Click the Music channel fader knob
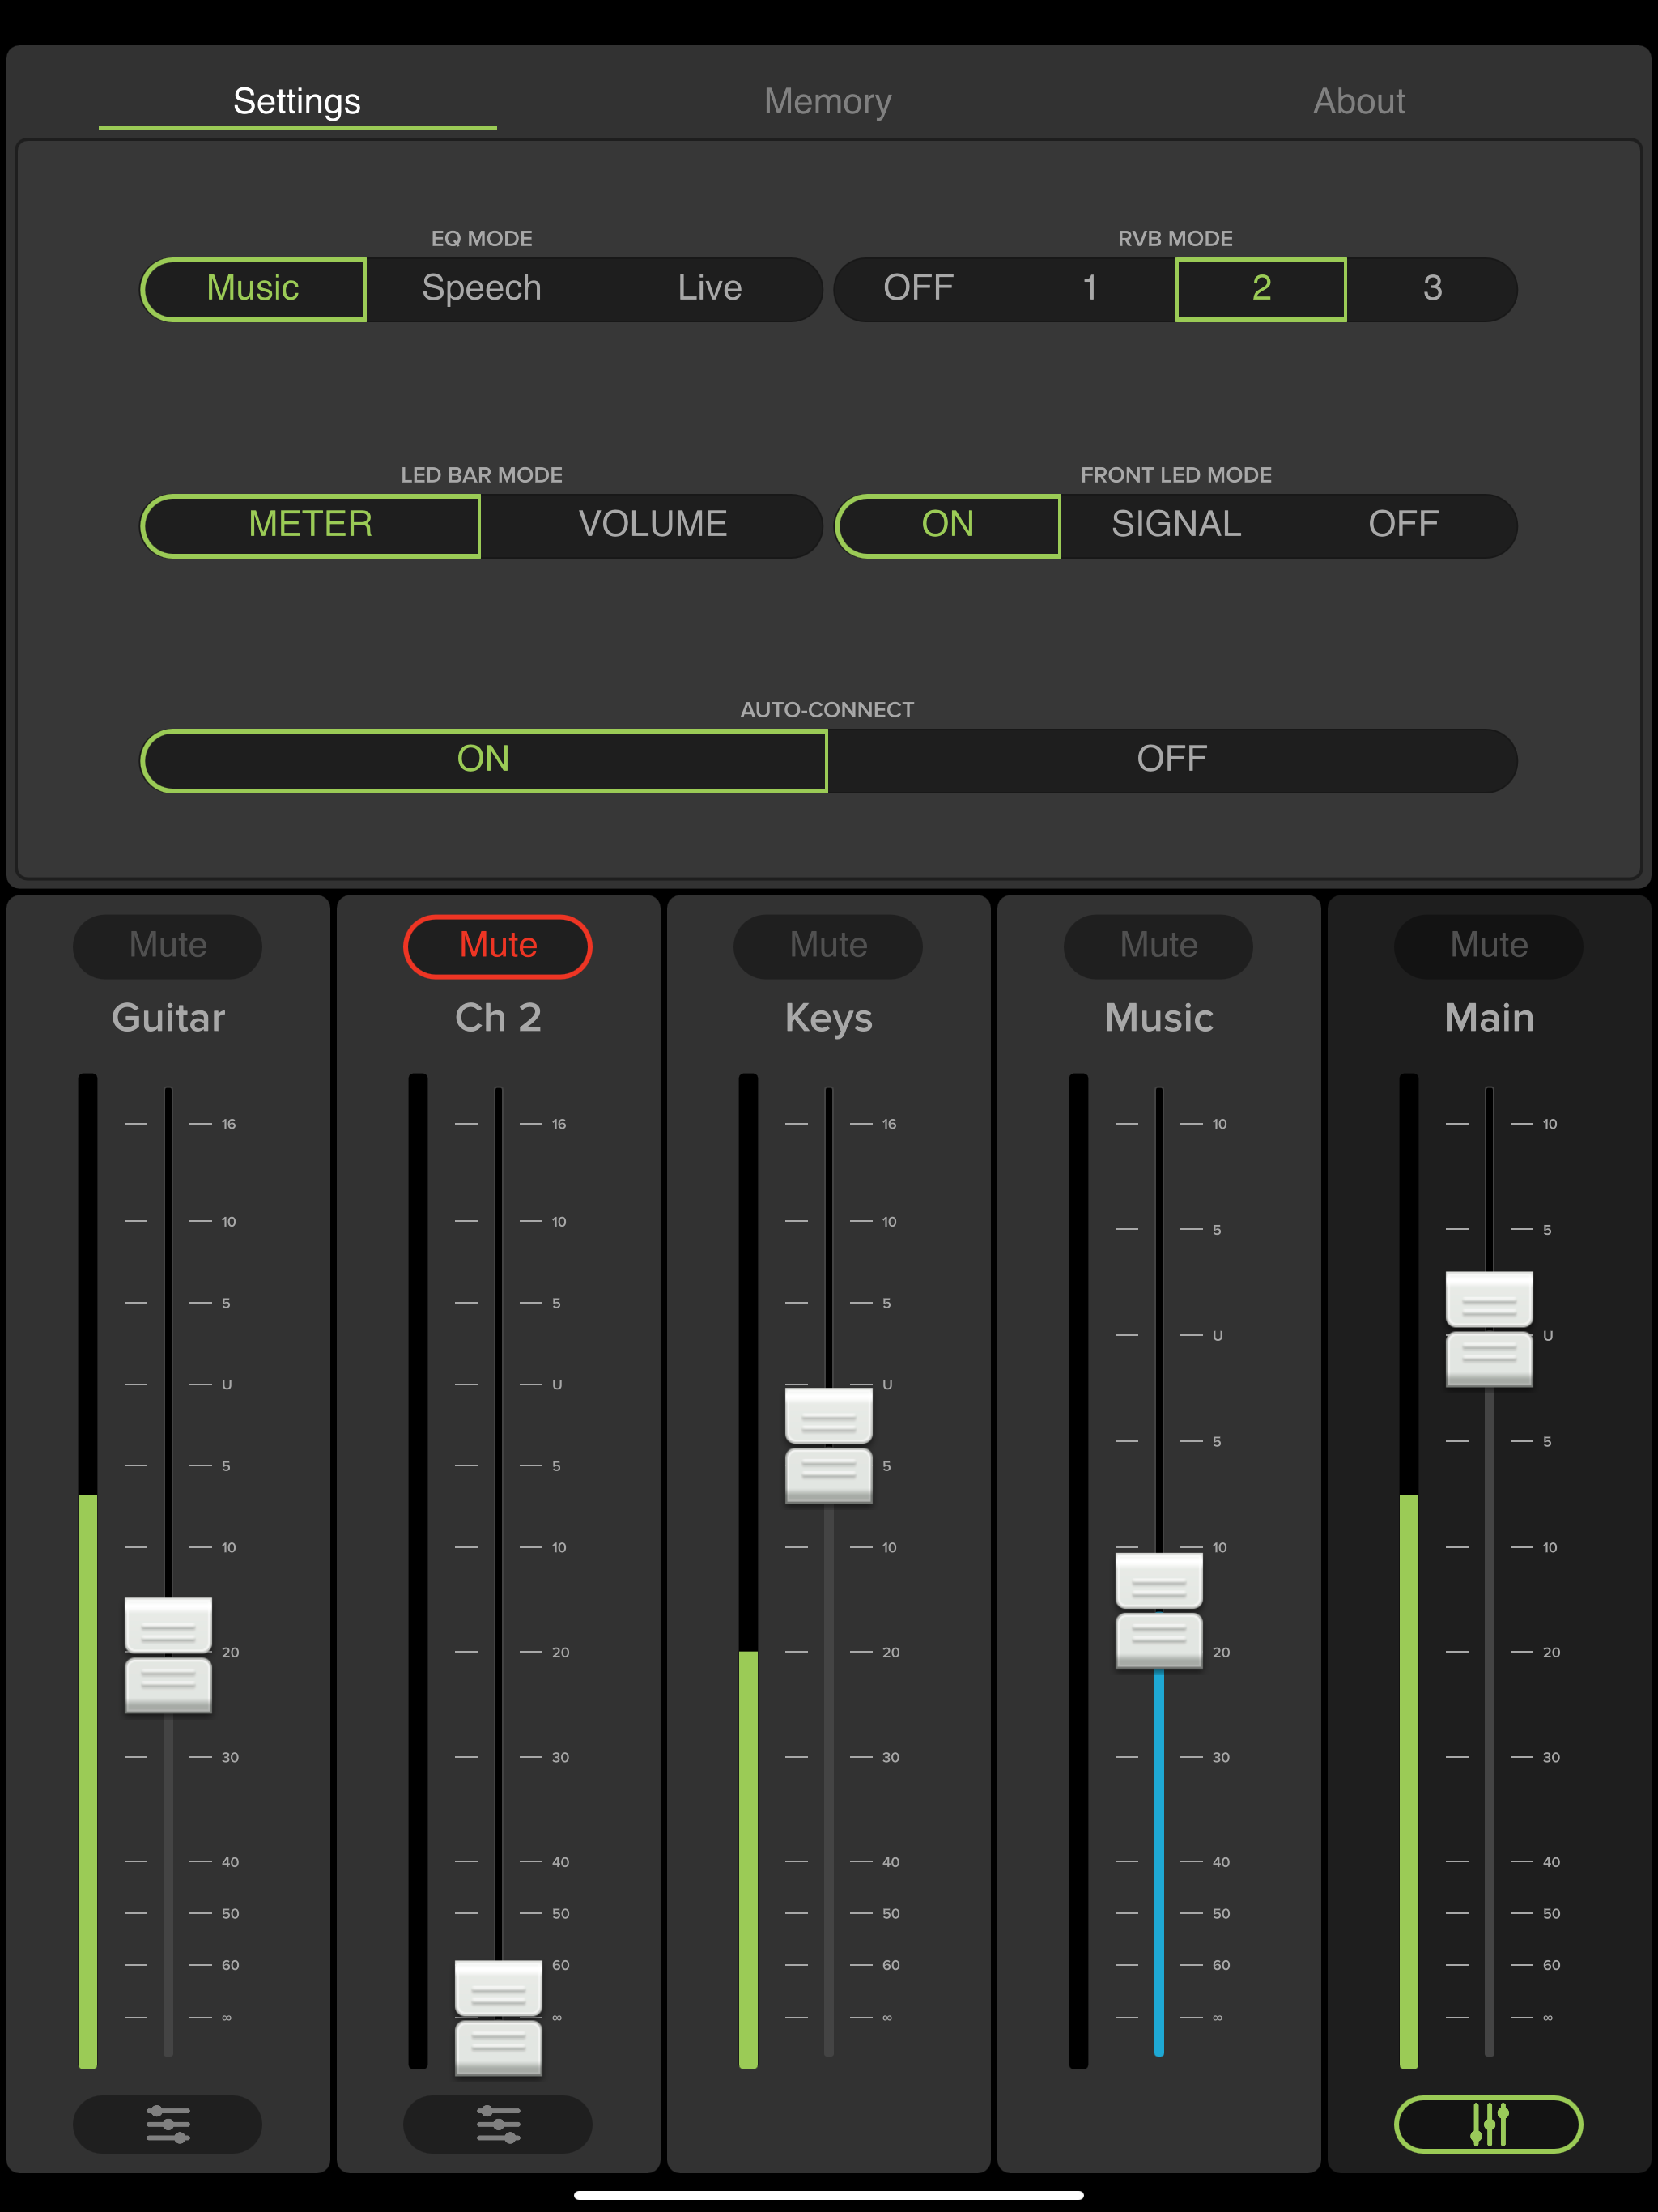 [1158, 1610]
